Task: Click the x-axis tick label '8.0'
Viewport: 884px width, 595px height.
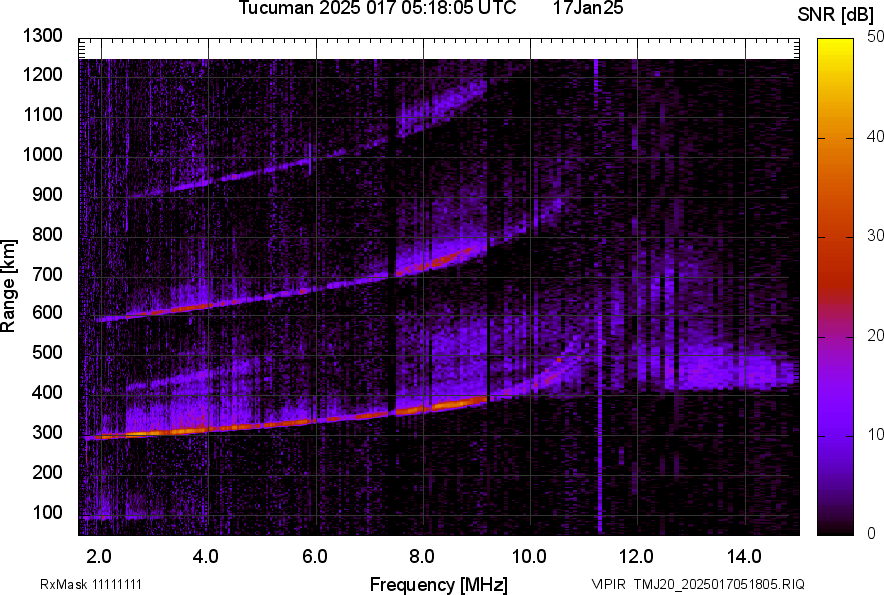Action: pyautogui.click(x=422, y=556)
